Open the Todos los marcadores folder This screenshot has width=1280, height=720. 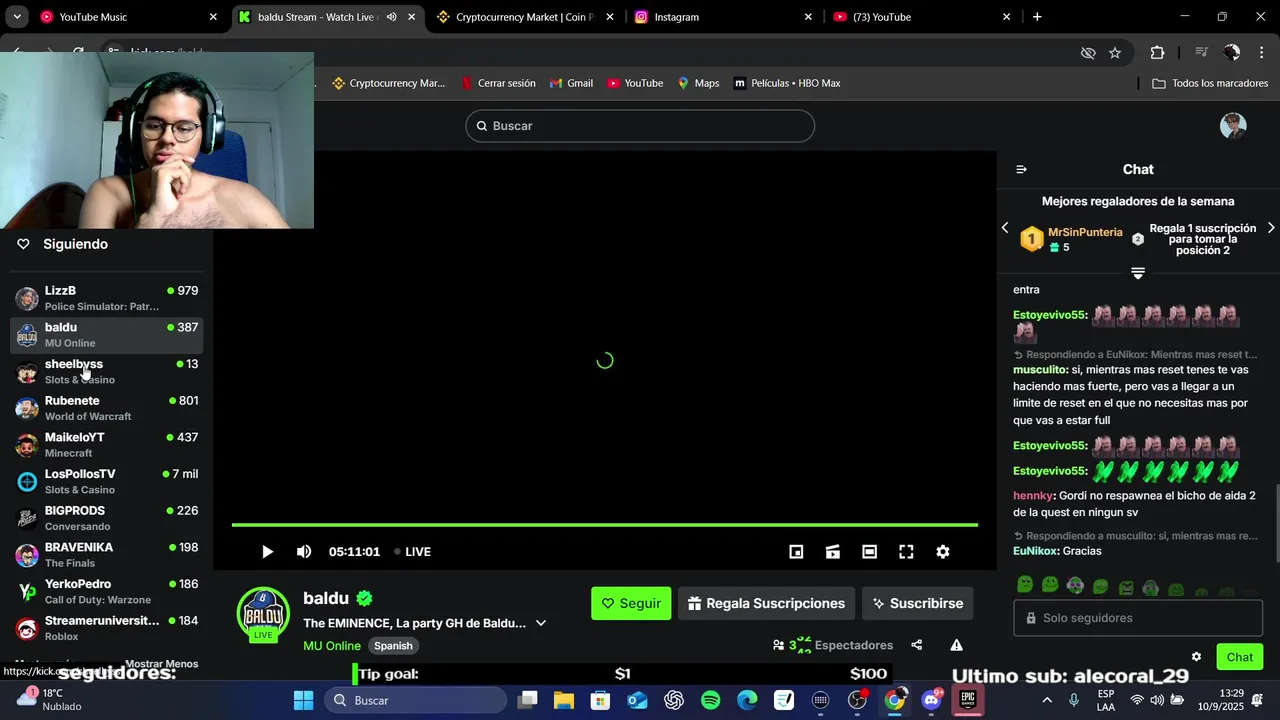[1210, 83]
